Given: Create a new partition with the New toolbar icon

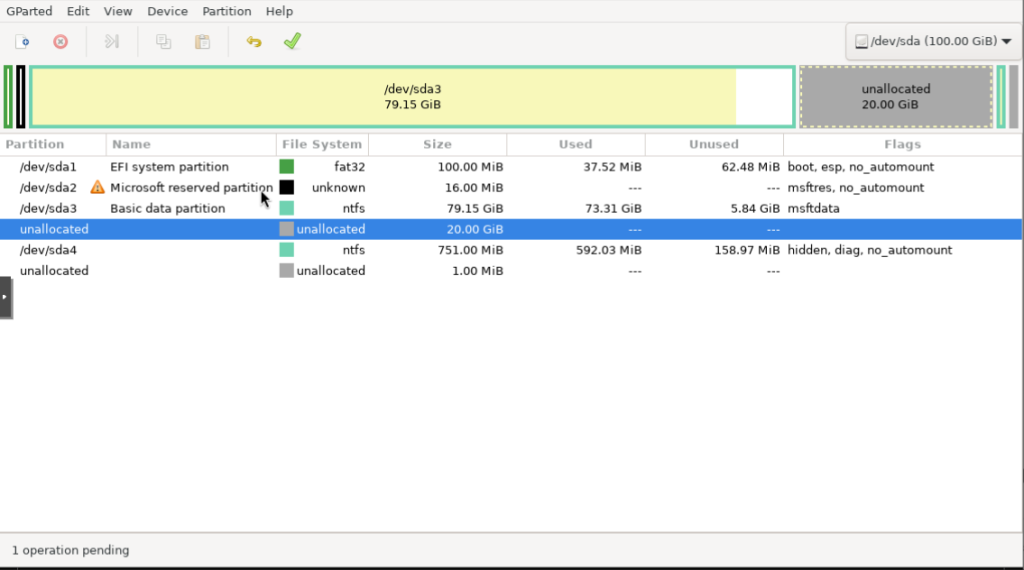Looking at the screenshot, I should tap(22, 42).
